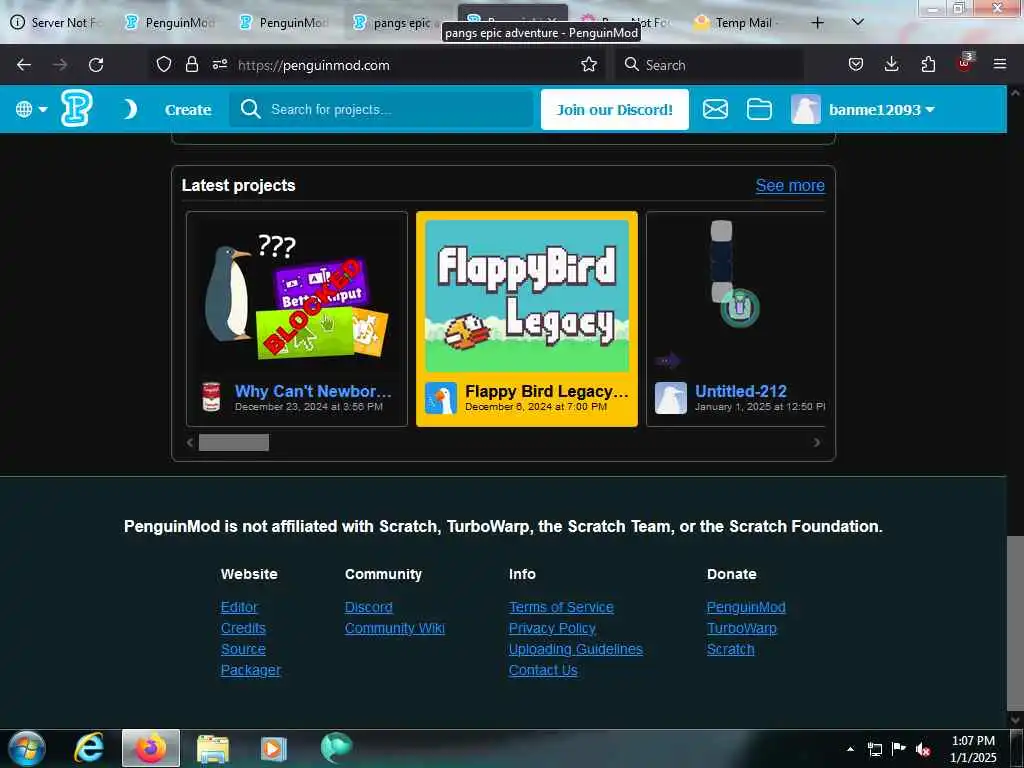
Task: Click the author avatar next to Untitled-212
Action: [671, 398]
